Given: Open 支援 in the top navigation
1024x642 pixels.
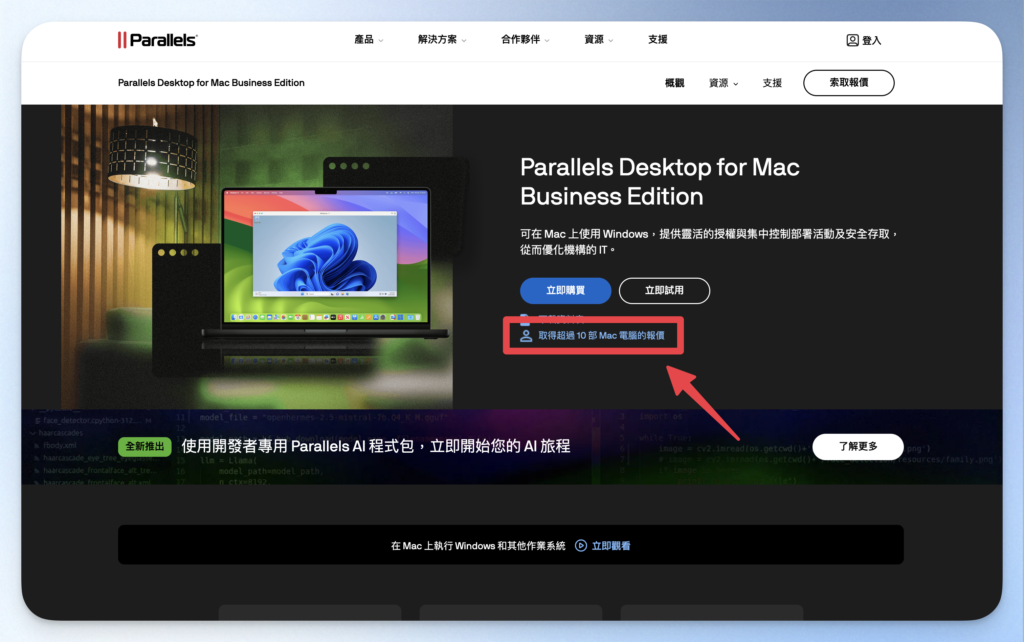Looking at the screenshot, I should (658, 40).
